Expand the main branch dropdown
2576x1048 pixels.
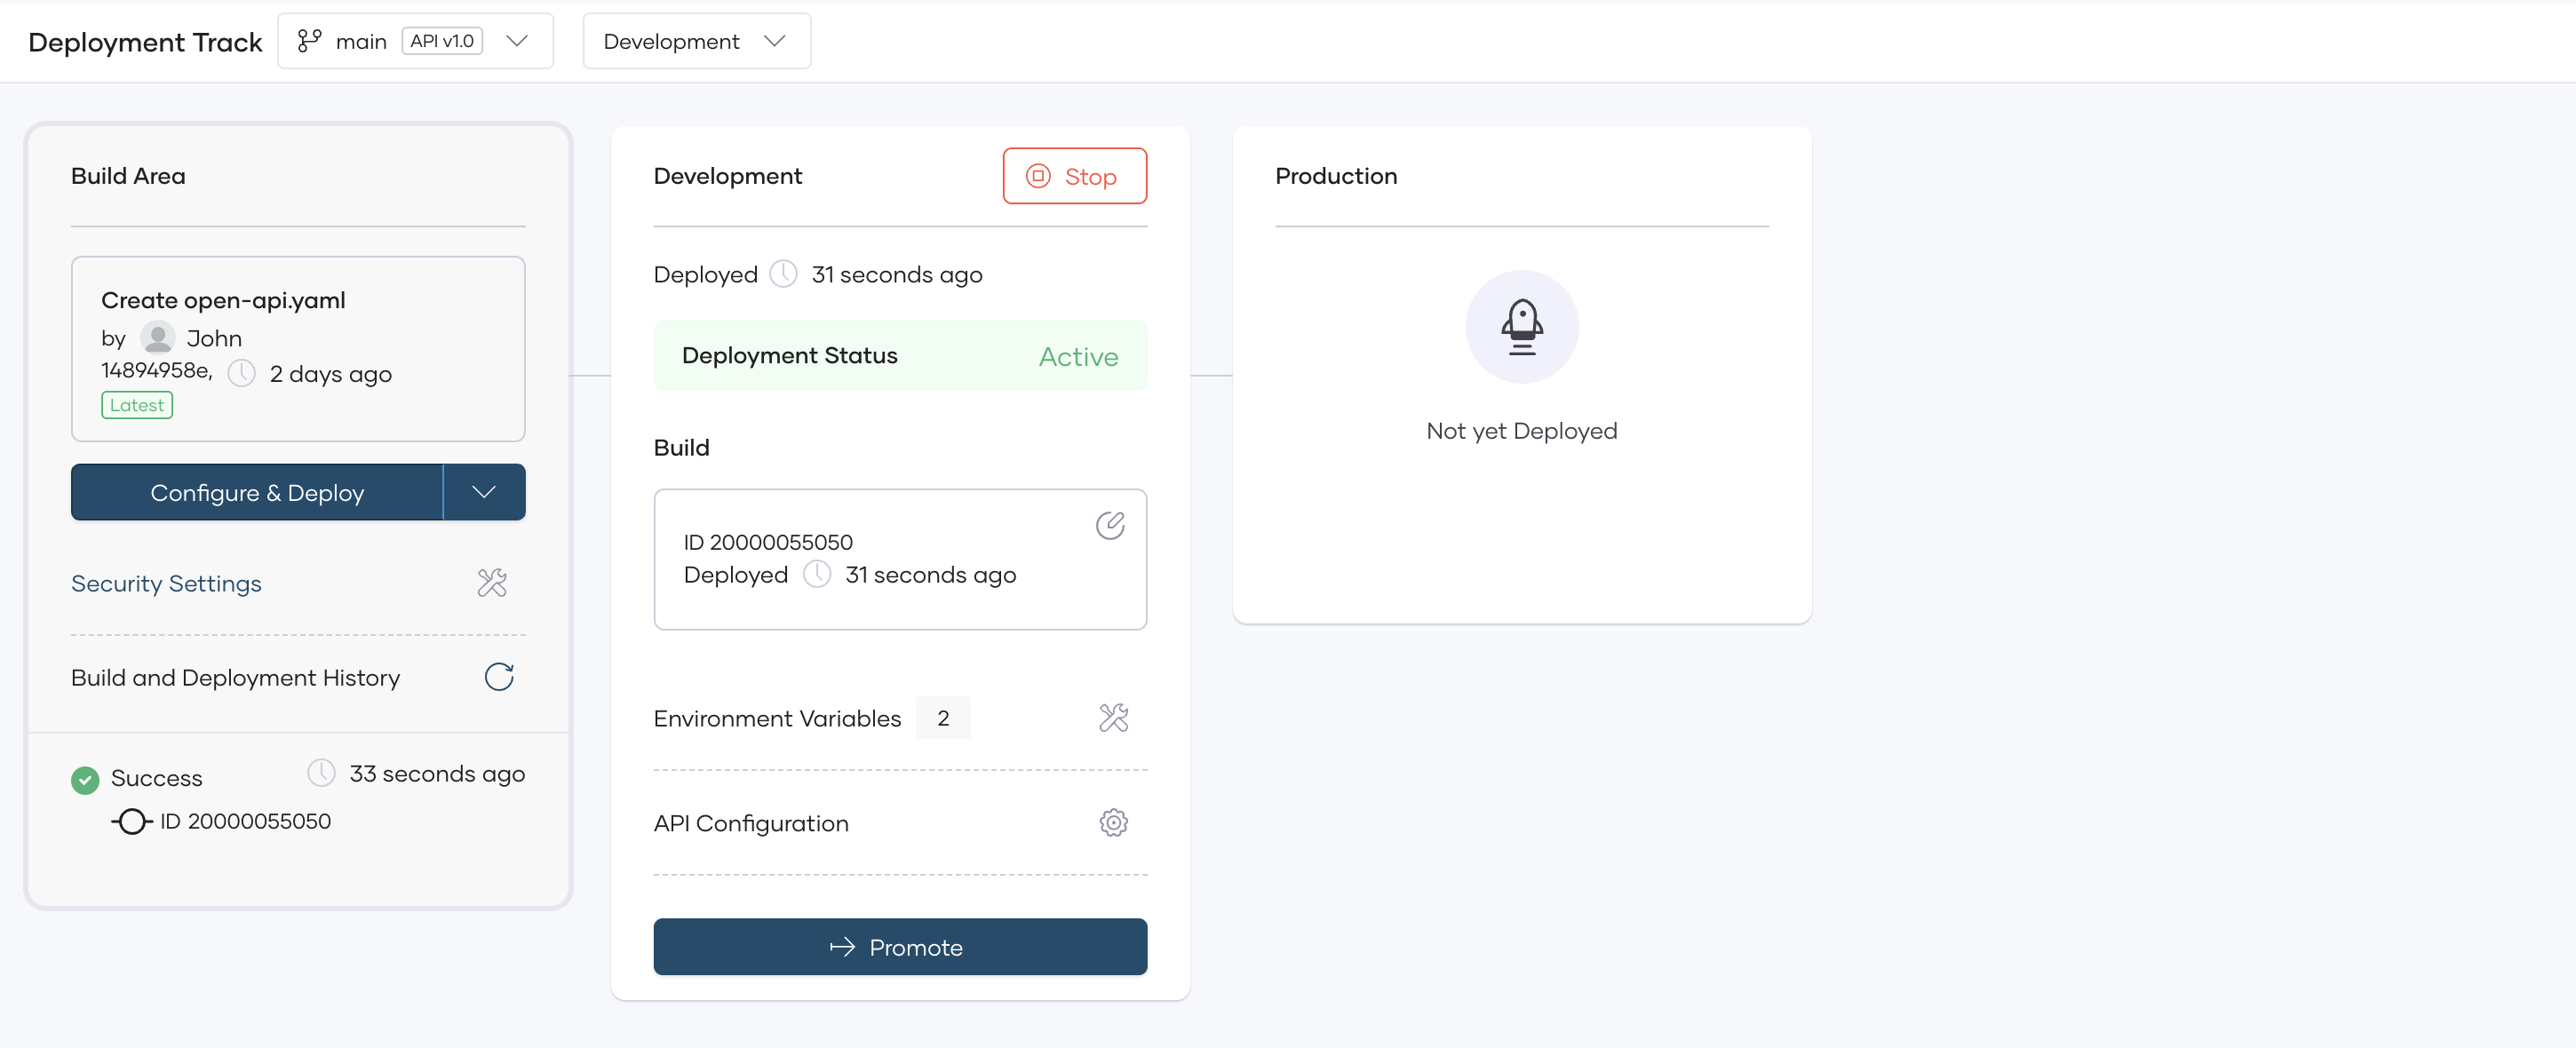click(x=517, y=41)
